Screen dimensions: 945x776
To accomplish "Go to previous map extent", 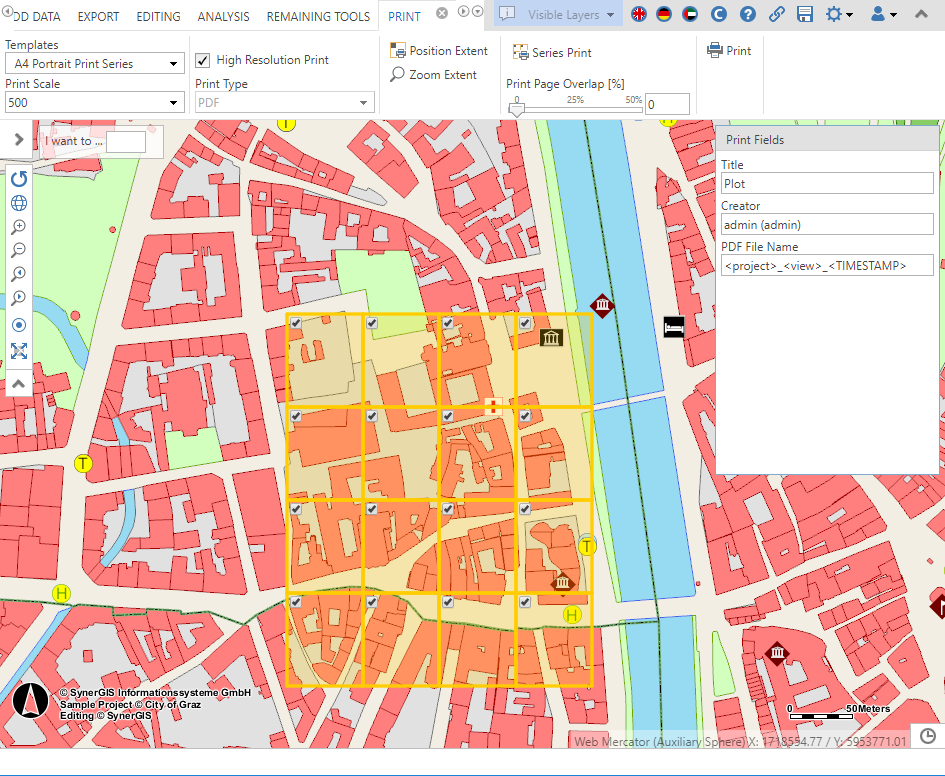I will click(x=19, y=275).
